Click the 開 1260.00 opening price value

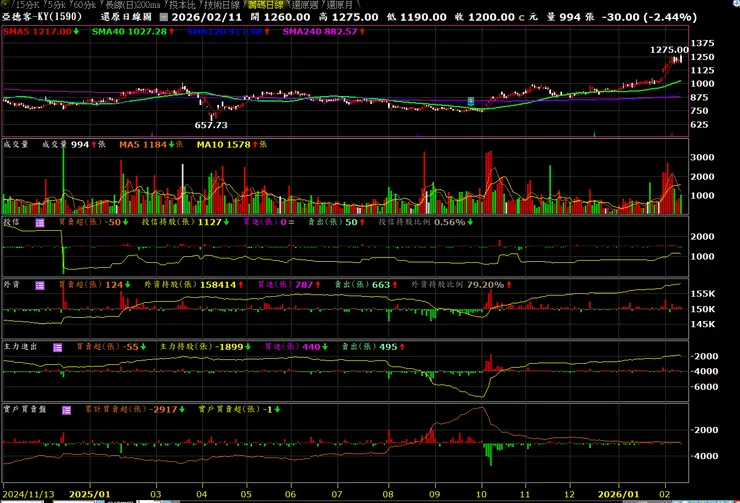coord(280,17)
